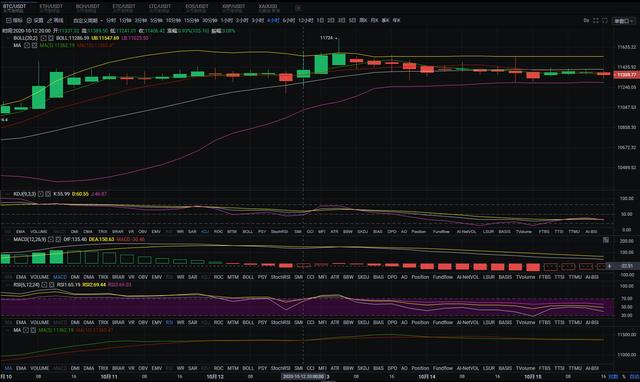Collapse the BOLL indicator legend arrow

8,38
